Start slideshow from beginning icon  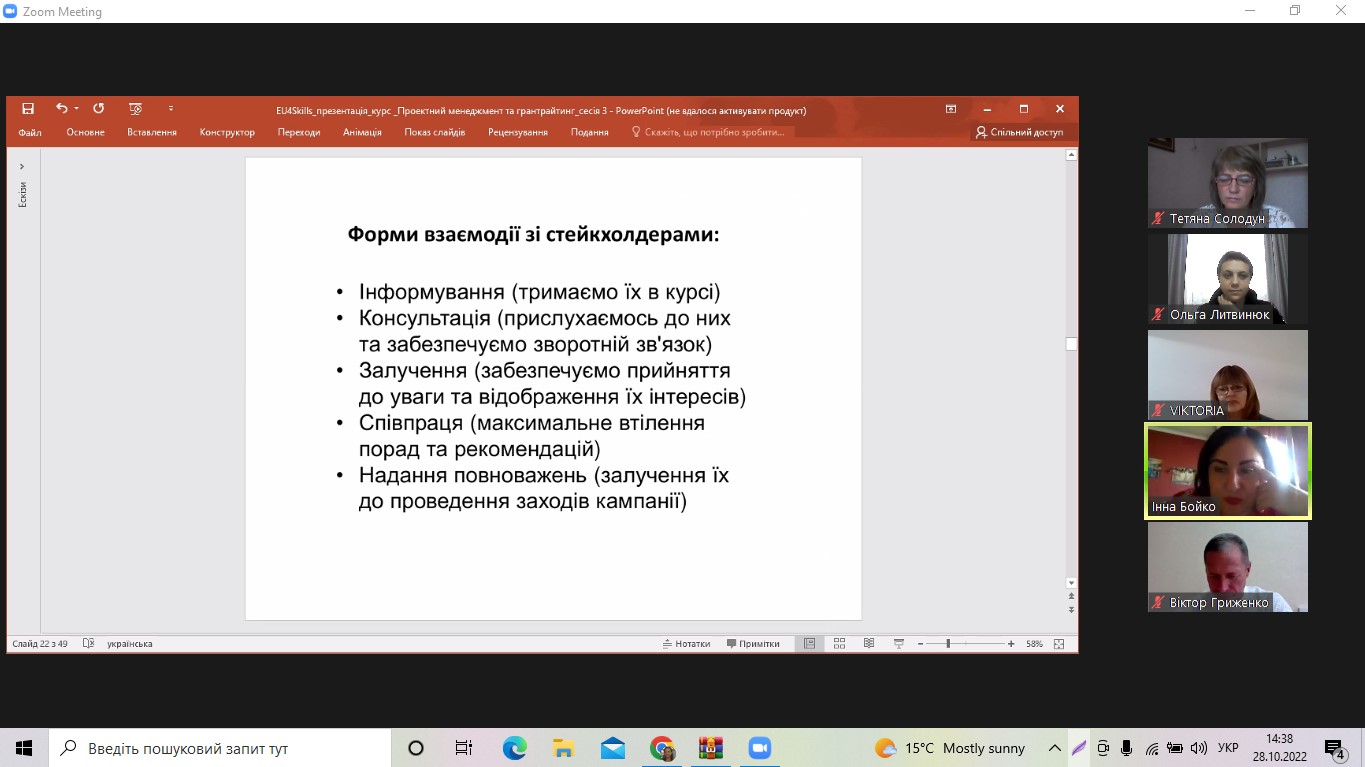click(136, 109)
